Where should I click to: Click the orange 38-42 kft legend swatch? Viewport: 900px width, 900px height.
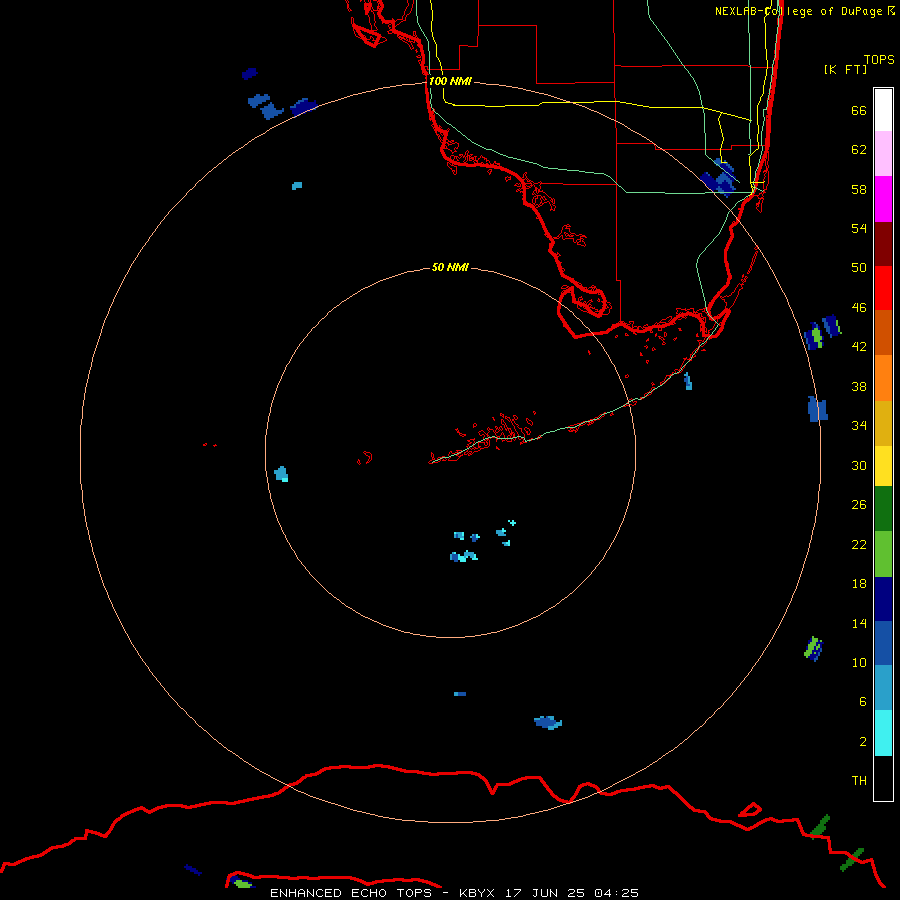pos(883,378)
